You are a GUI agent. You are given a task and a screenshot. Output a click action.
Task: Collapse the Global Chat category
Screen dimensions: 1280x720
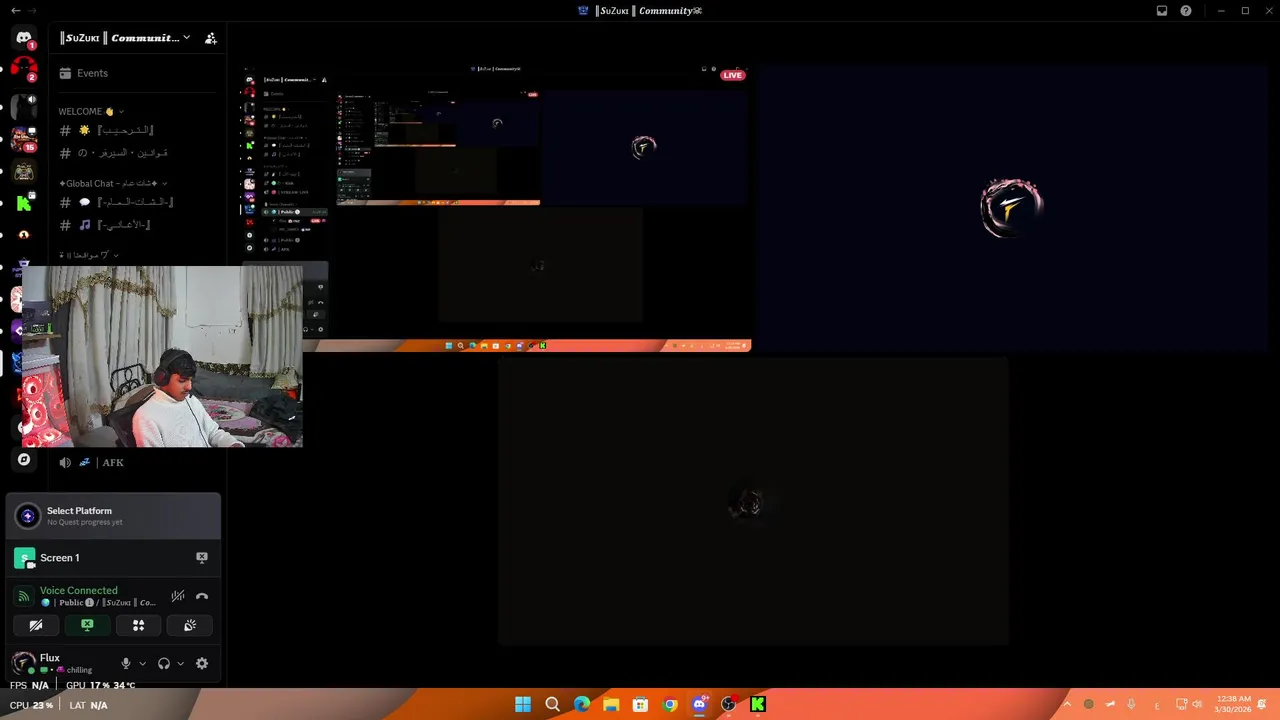click(113, 183)
